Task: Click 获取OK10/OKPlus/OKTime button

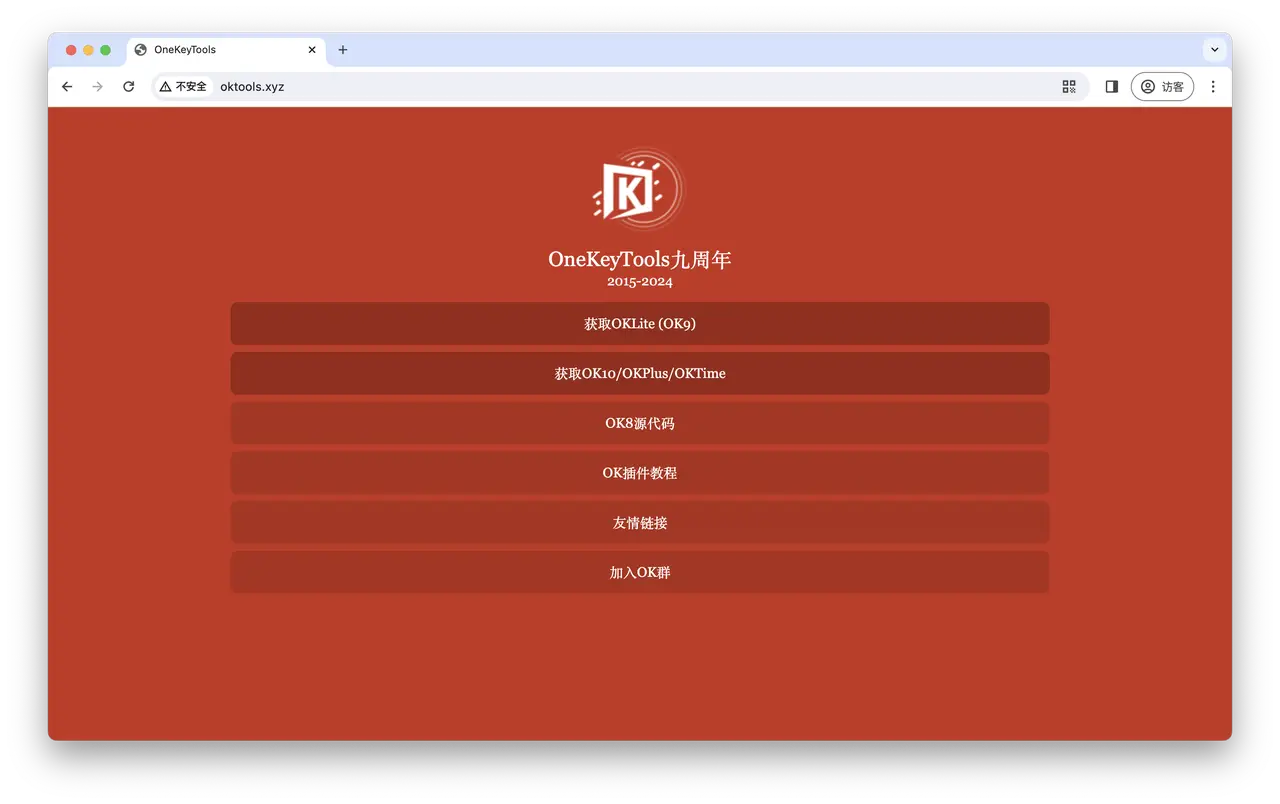Action: tap(640, 373)
